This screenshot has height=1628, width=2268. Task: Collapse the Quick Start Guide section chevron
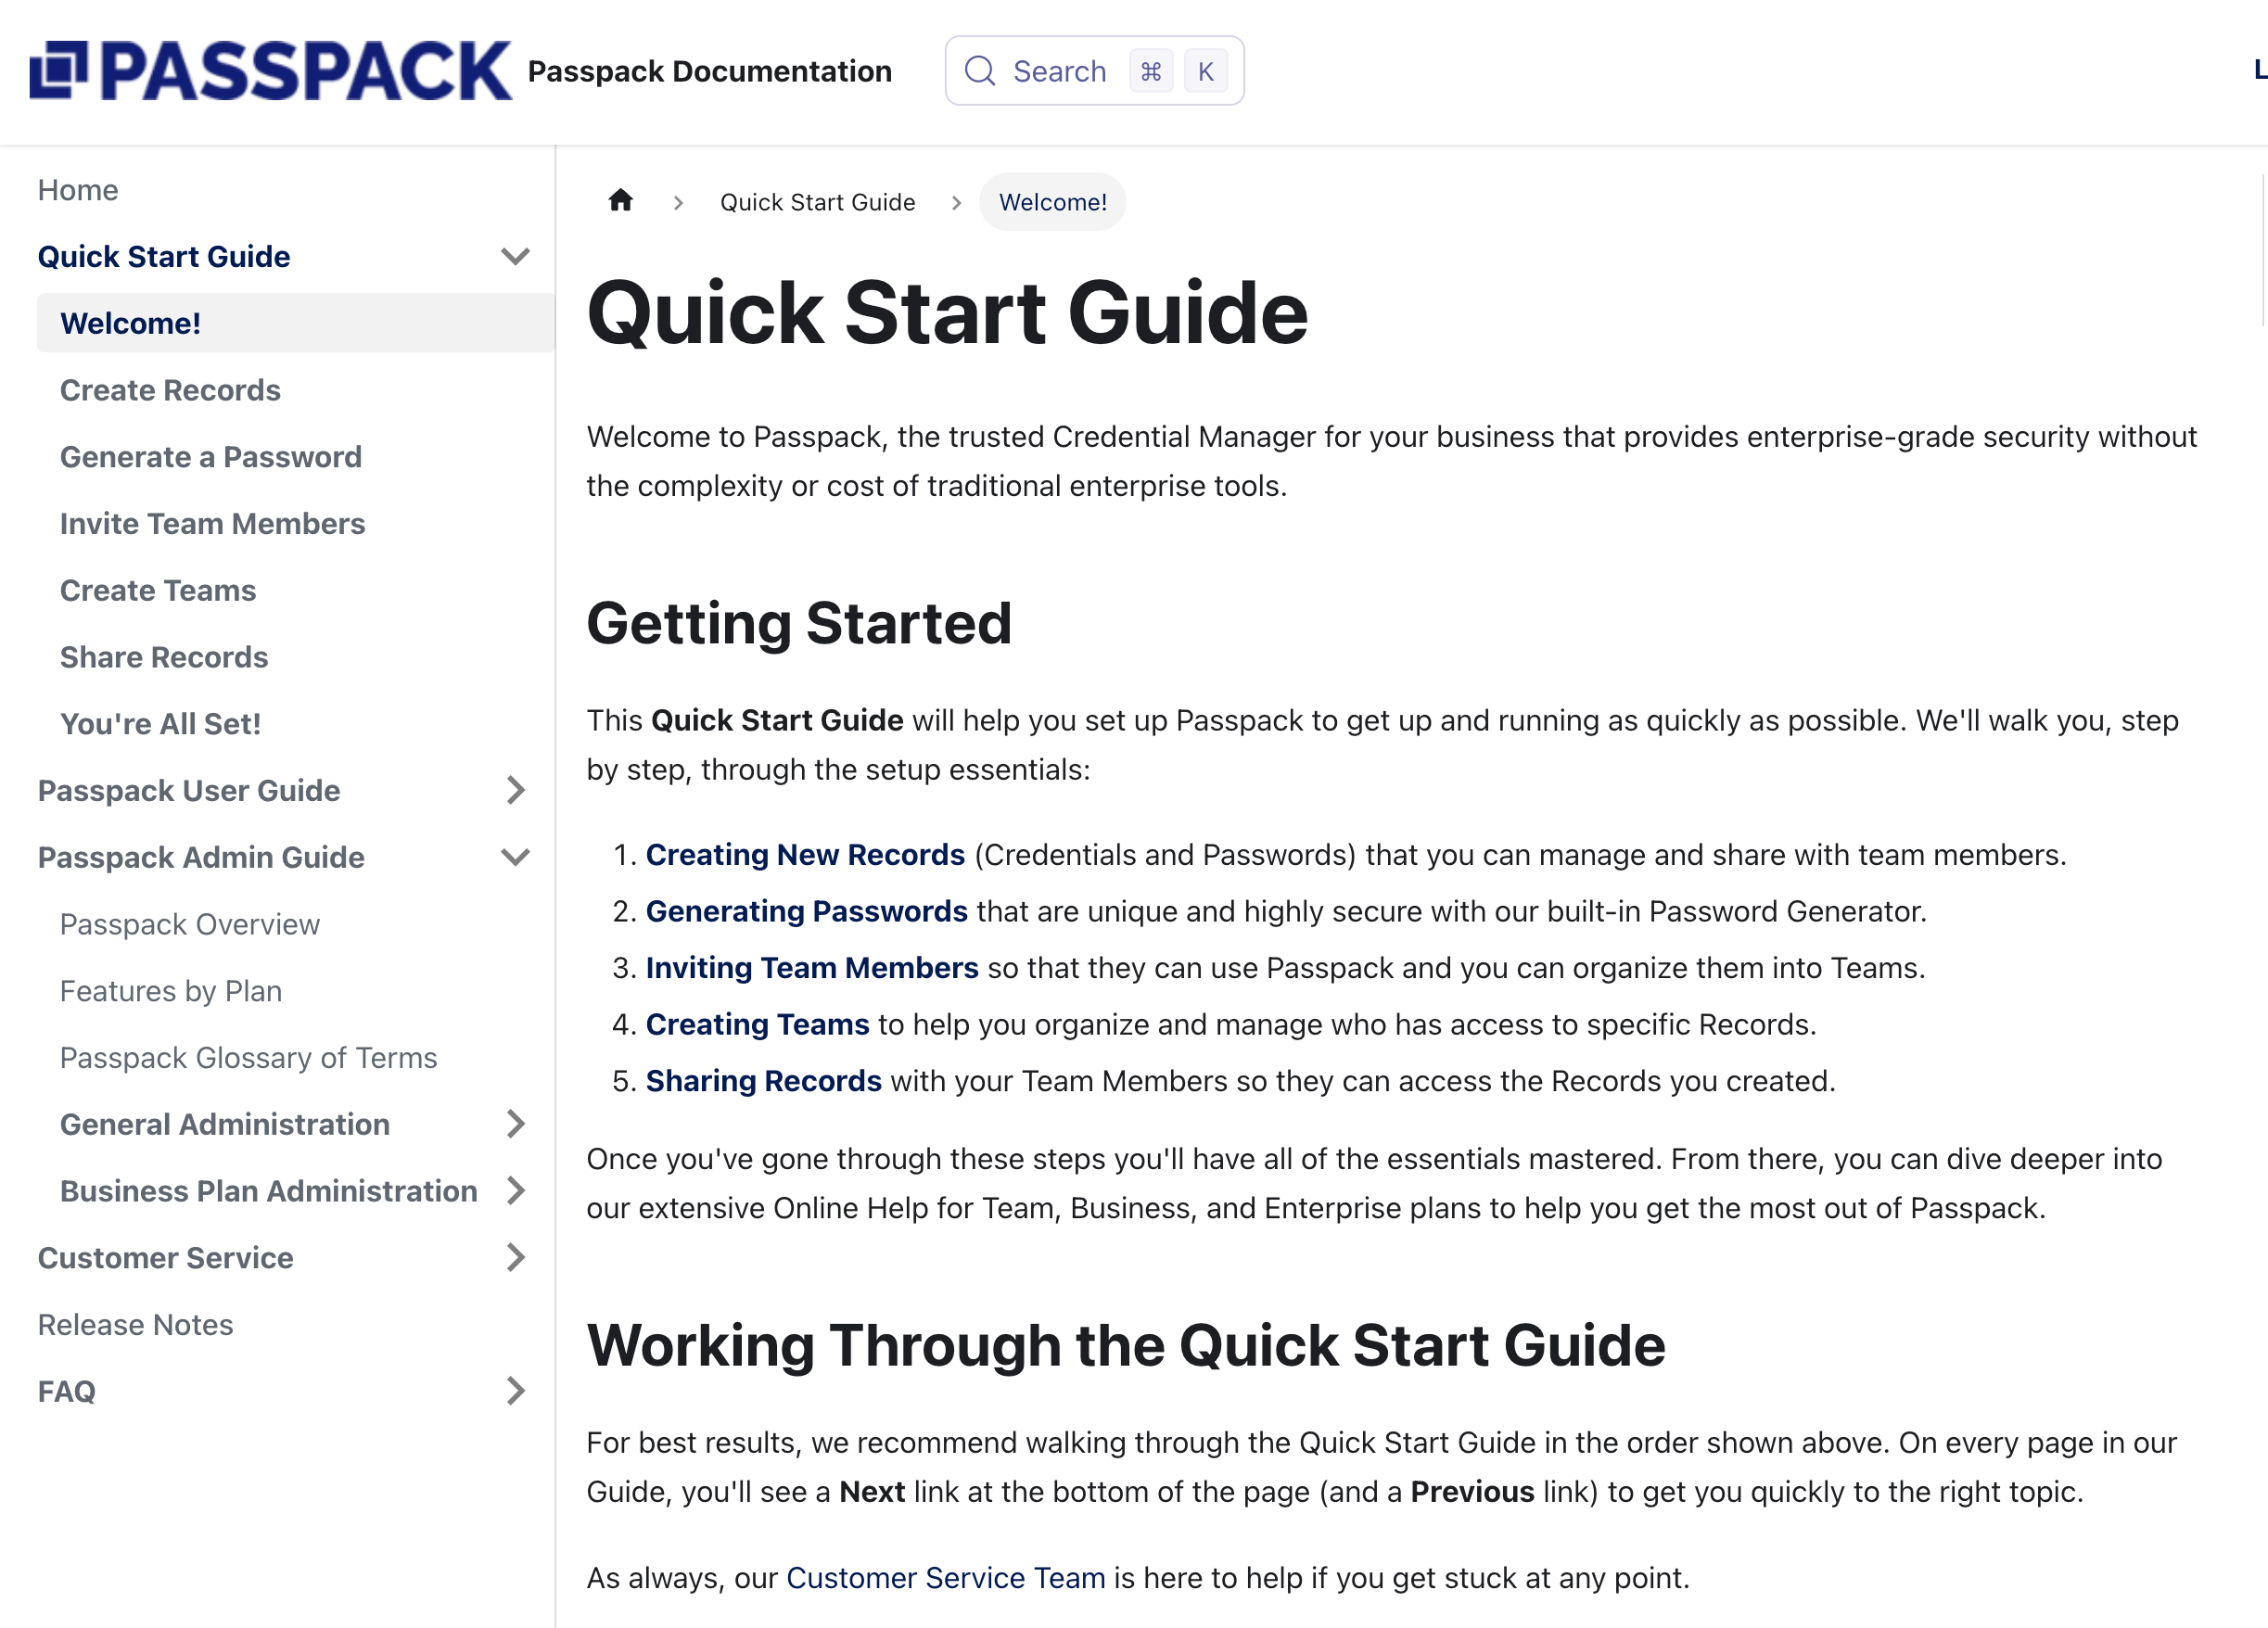(x=515, y=256)
